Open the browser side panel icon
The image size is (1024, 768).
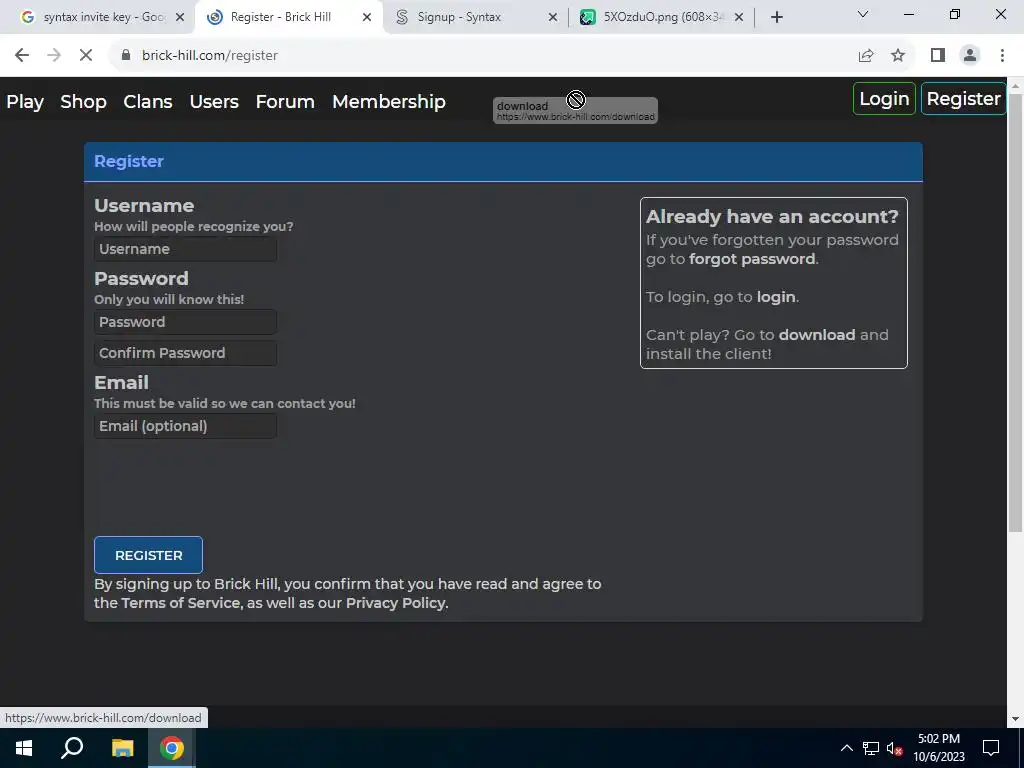[x=938, y=56]
